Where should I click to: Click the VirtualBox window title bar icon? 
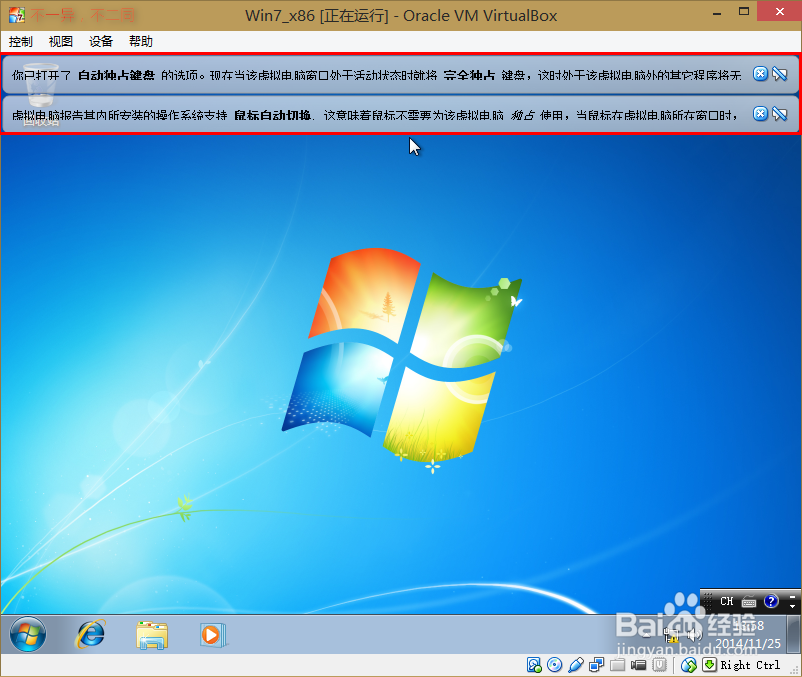[x=16, y=15]
